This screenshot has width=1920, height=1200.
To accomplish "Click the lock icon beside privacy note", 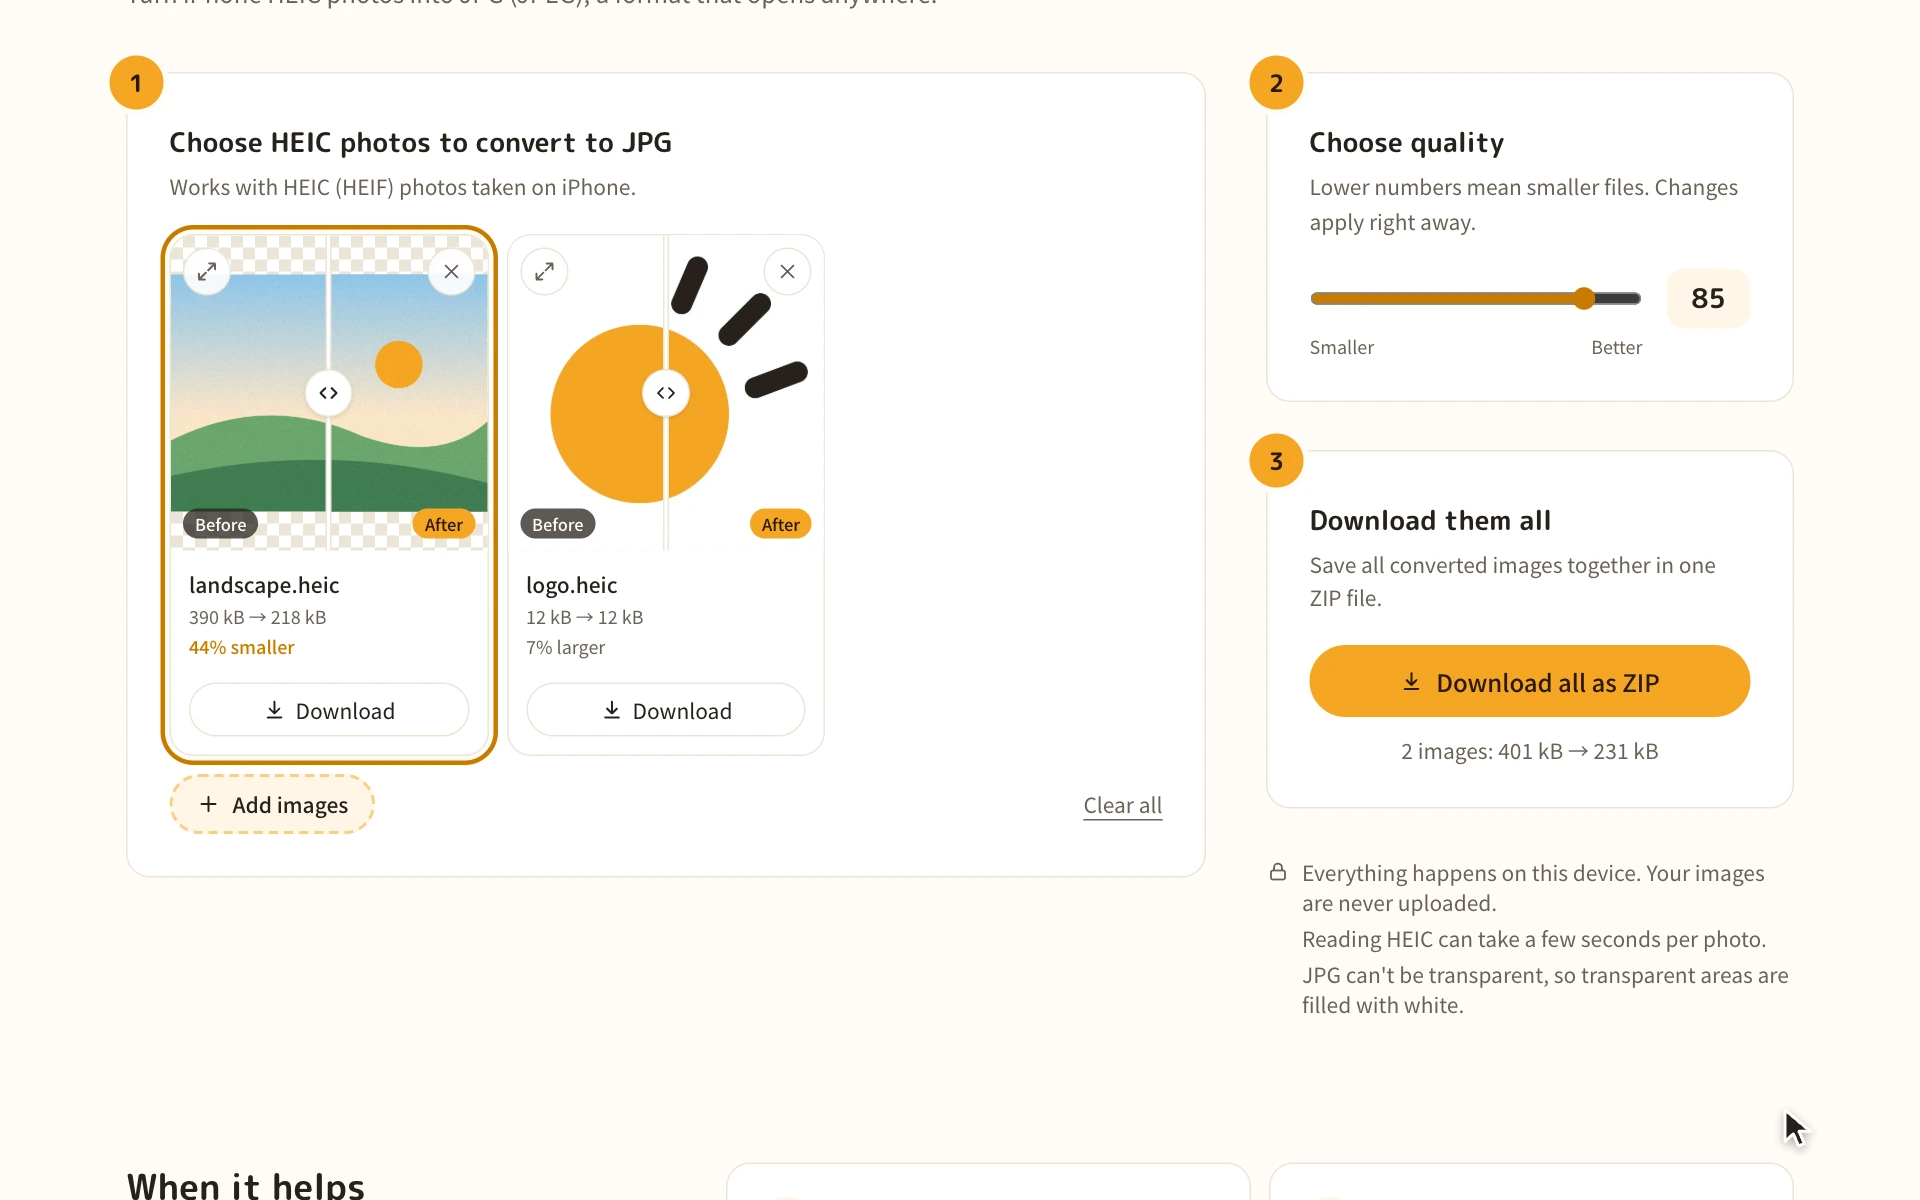I will tap(1278, 872).
